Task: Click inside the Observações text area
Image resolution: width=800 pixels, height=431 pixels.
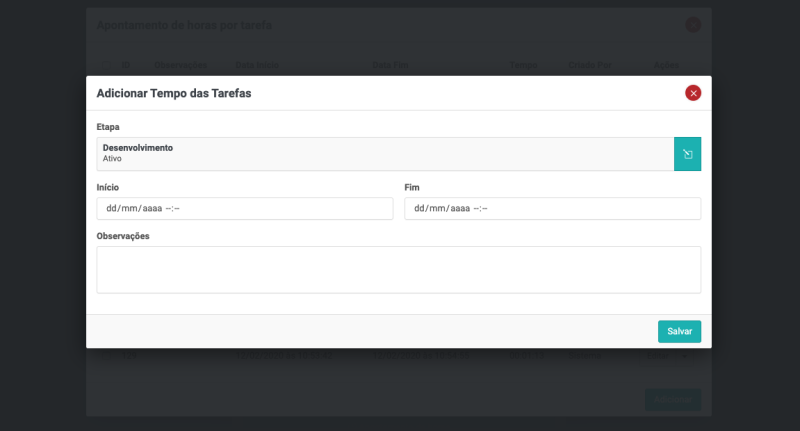Action: [398, 269]
